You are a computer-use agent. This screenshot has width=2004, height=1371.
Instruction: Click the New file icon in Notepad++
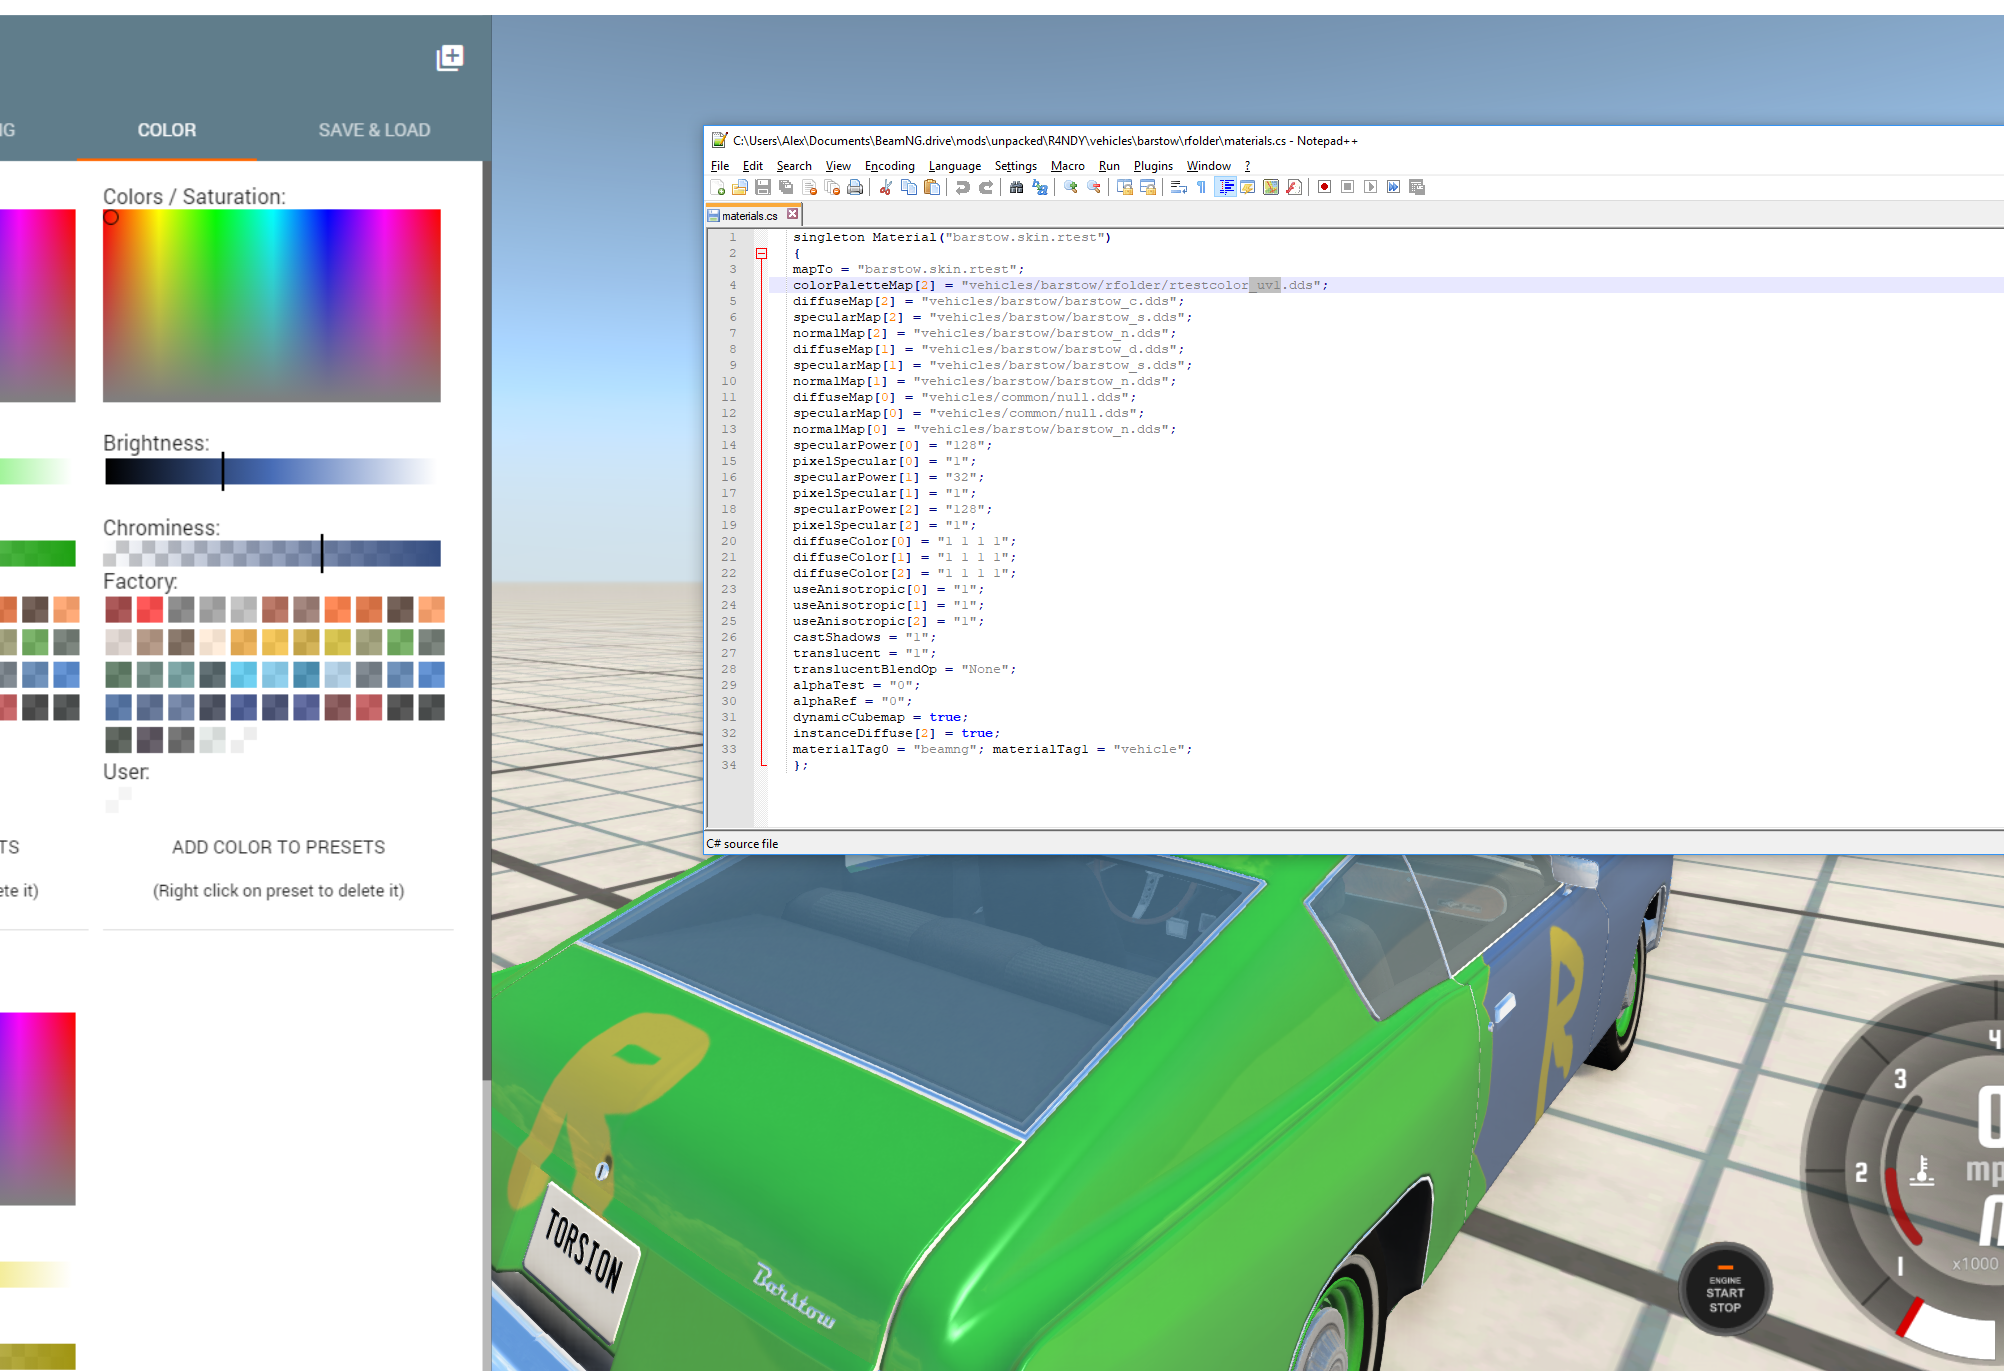(718, 187)
